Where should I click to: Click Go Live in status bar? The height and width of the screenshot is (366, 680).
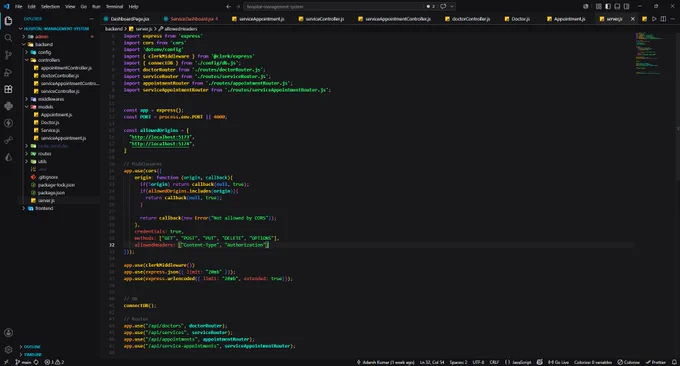coord(558,362)
